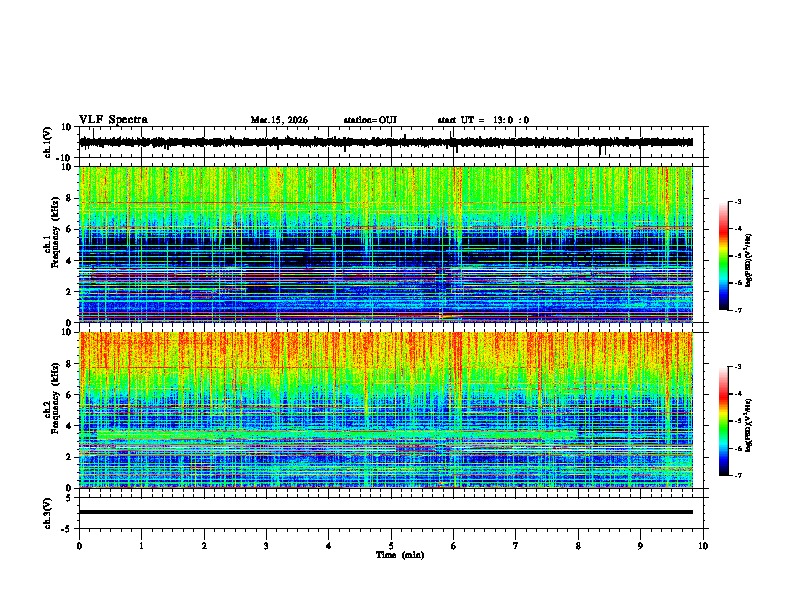Image resolution: width=792 pixels, height=612 pixels.
Task: Click the flat ch.3 trace line
Action: (386, 512)
